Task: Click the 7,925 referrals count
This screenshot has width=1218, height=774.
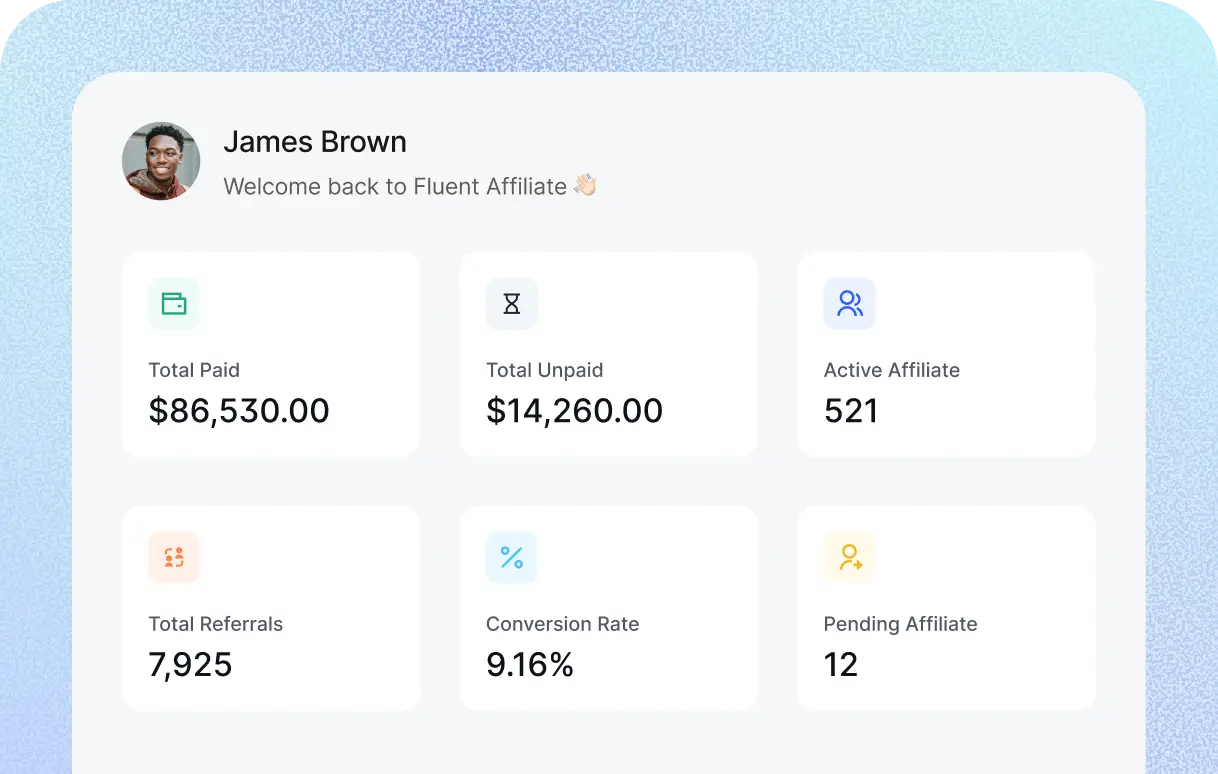Action: pos(190,665)
